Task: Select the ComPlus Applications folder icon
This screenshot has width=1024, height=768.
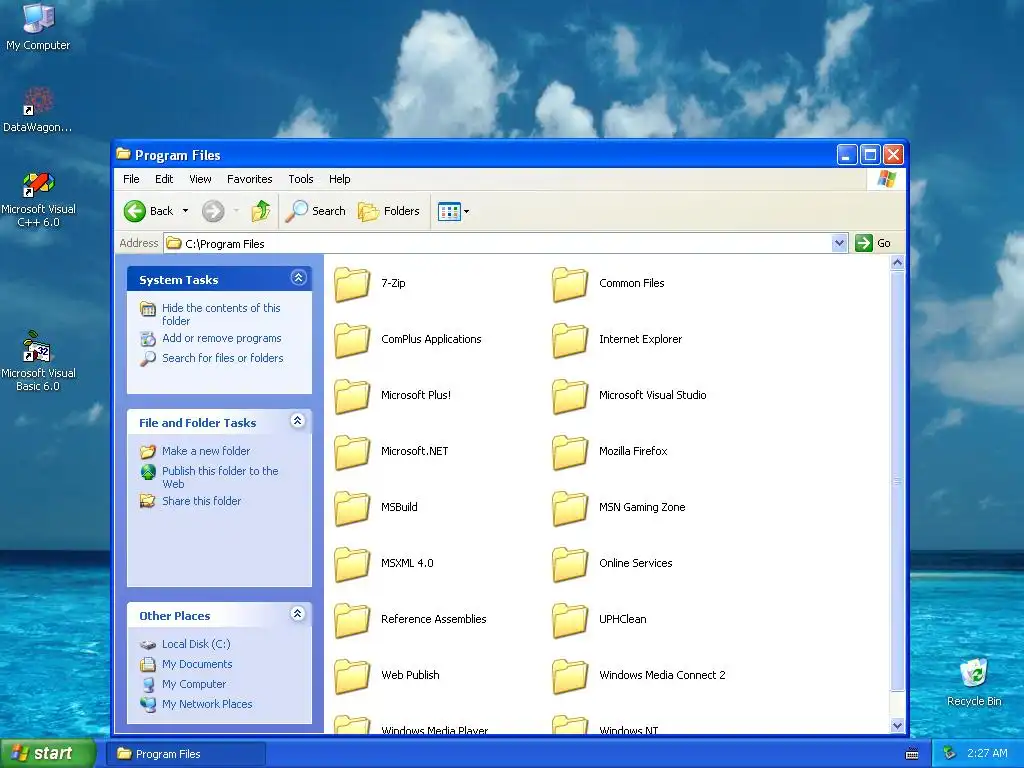Action: pos(352,340)
